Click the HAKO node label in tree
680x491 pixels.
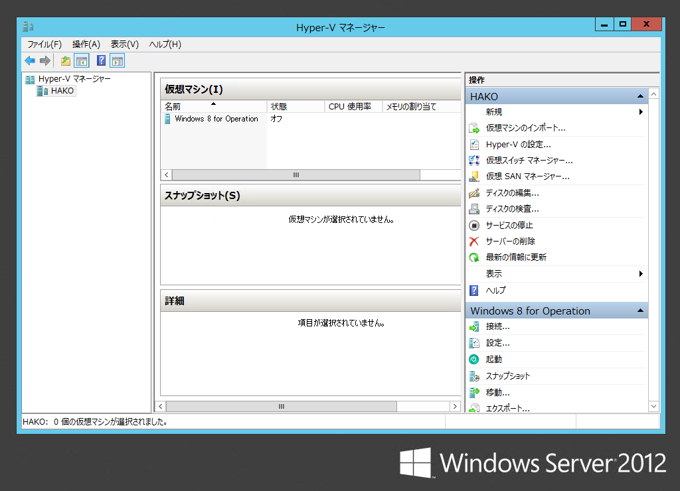(62, 91)
